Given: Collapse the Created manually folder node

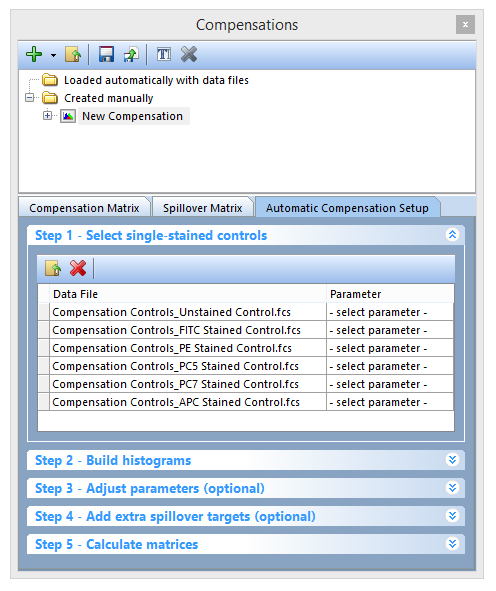Looking at the screenshot, I should [29, 98].
